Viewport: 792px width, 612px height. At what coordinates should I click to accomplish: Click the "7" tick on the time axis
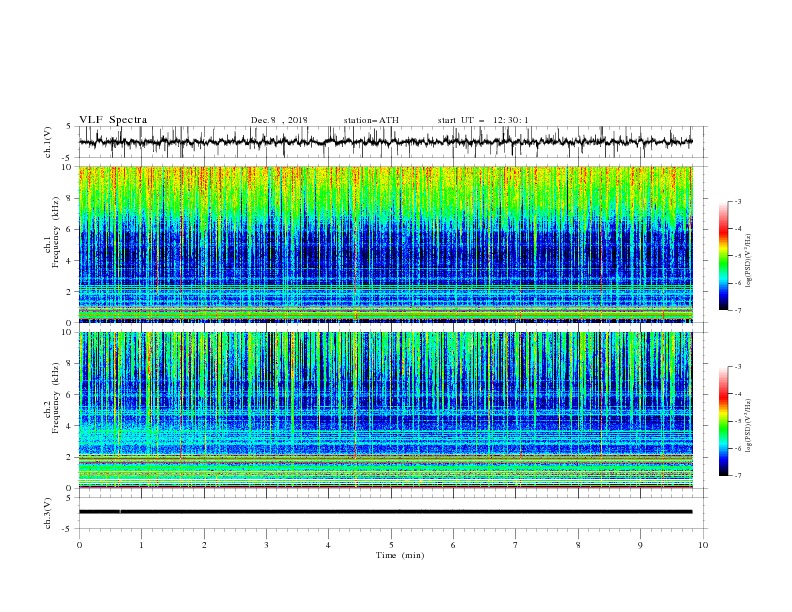(516, 545)
